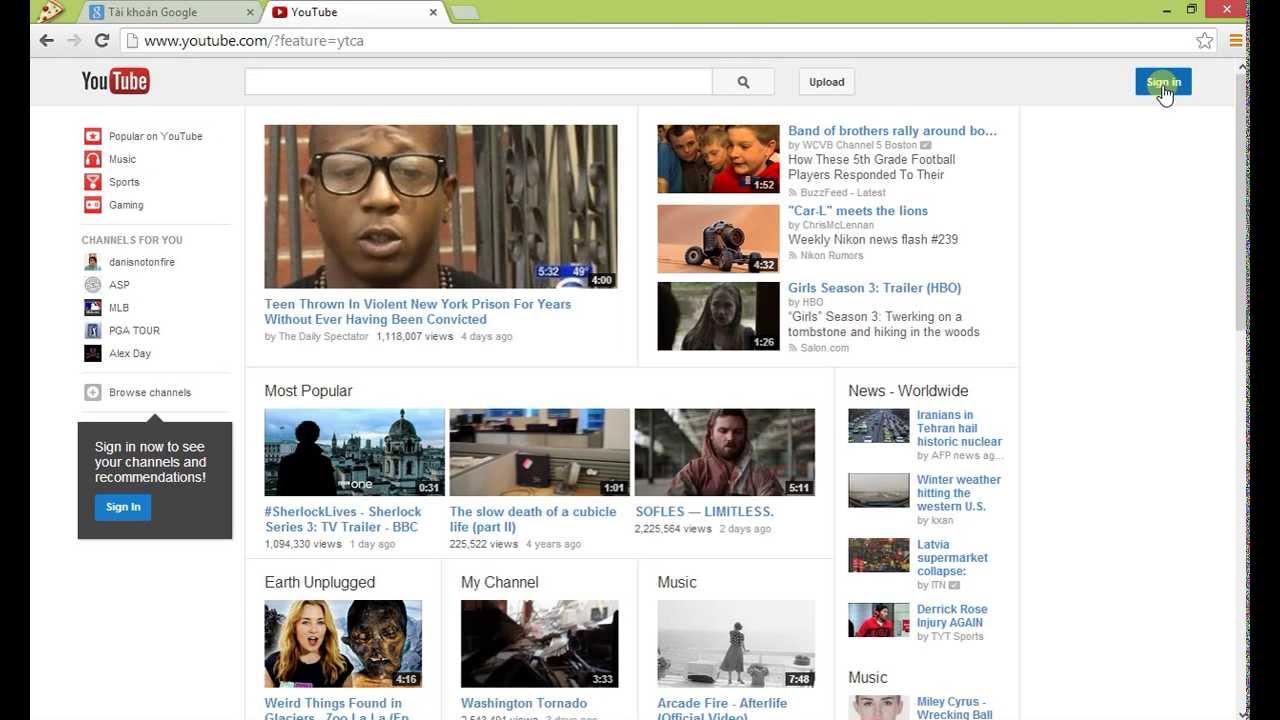The height and width of the screenshot is (720, 1280).
Task: Open #SherlockLives TV Trailer title link
Action: (343, 519)
